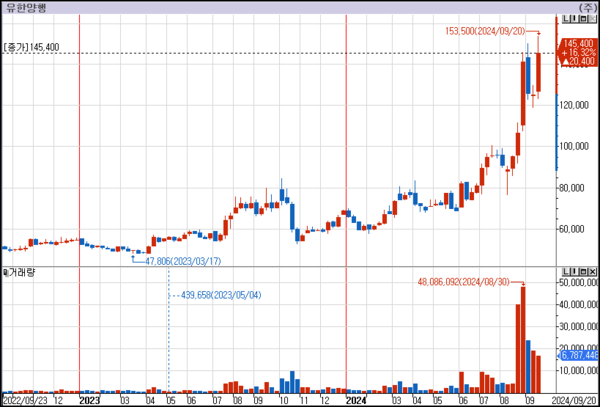Click the 2024 year label on time axis

tap(355, 400)
